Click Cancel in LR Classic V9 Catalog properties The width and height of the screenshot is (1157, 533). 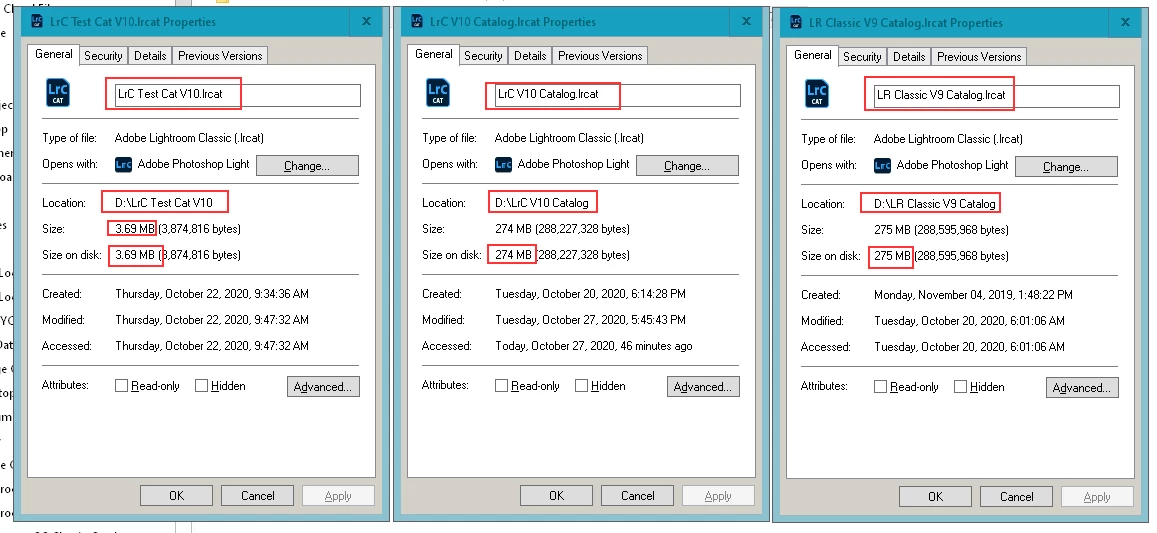coord(1016,496)
